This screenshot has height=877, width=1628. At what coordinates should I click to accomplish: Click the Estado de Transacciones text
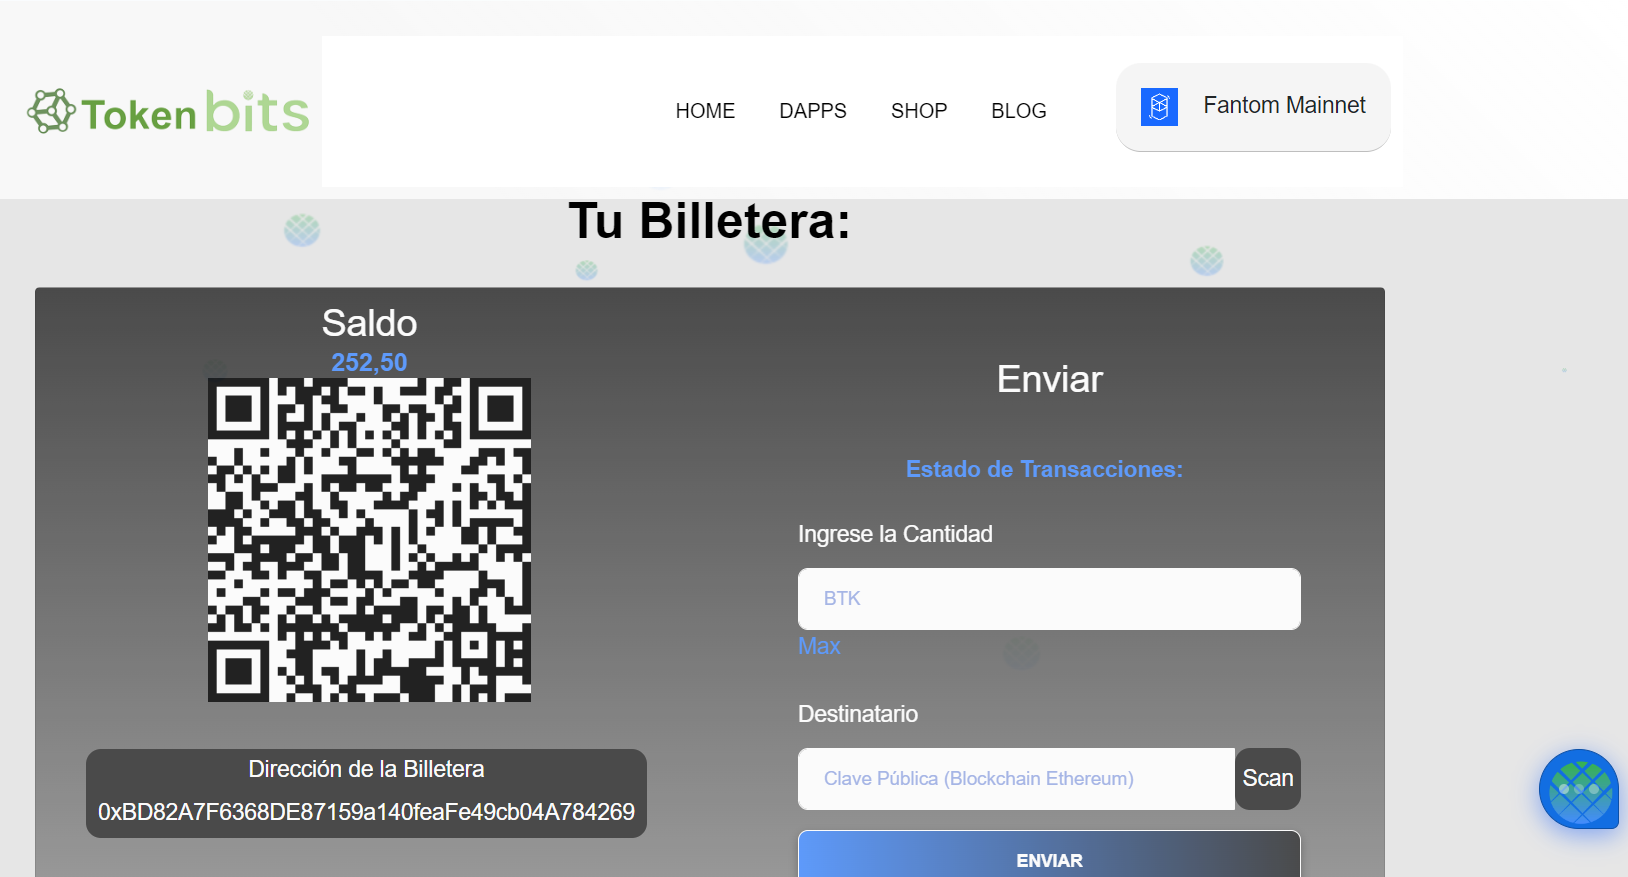[x=1044, y=469]
